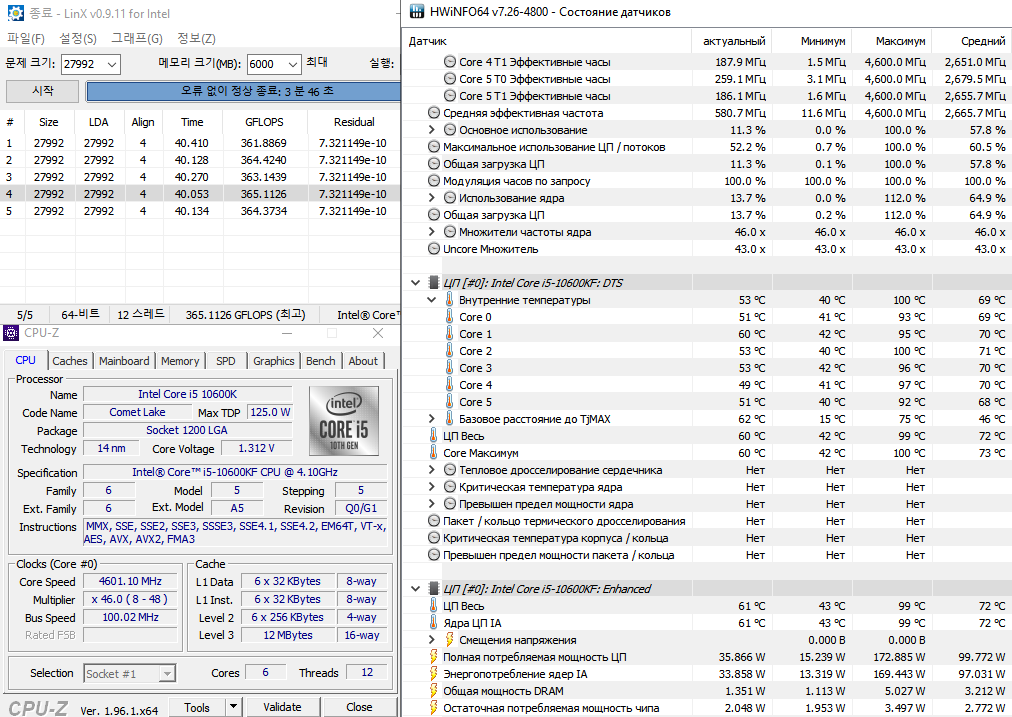1012x717 pixels.
Task: Click lightning icon for Общая мощность DRAM
Action: (434, 691)
